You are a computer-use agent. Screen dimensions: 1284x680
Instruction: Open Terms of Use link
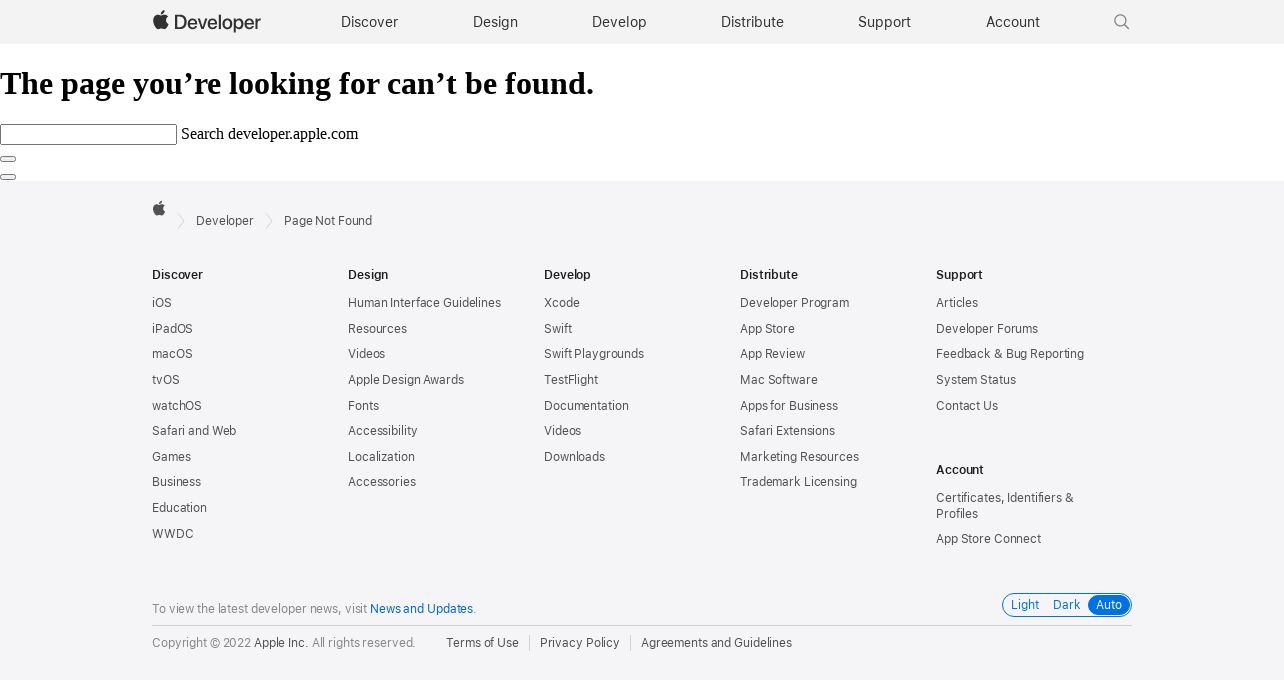482,643
